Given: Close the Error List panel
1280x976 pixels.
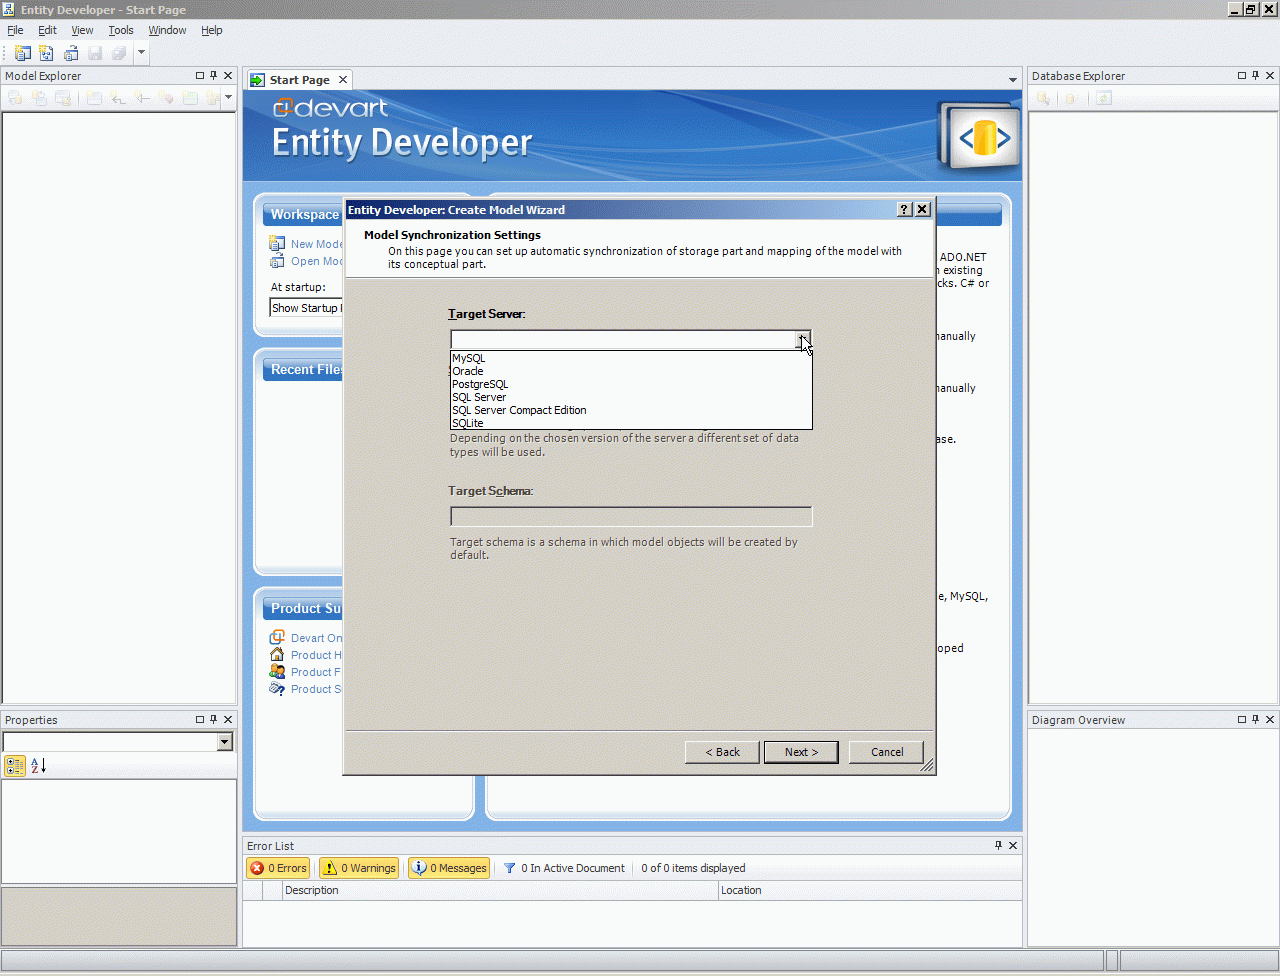Looking at the screenshot, I should [1013, 846].
